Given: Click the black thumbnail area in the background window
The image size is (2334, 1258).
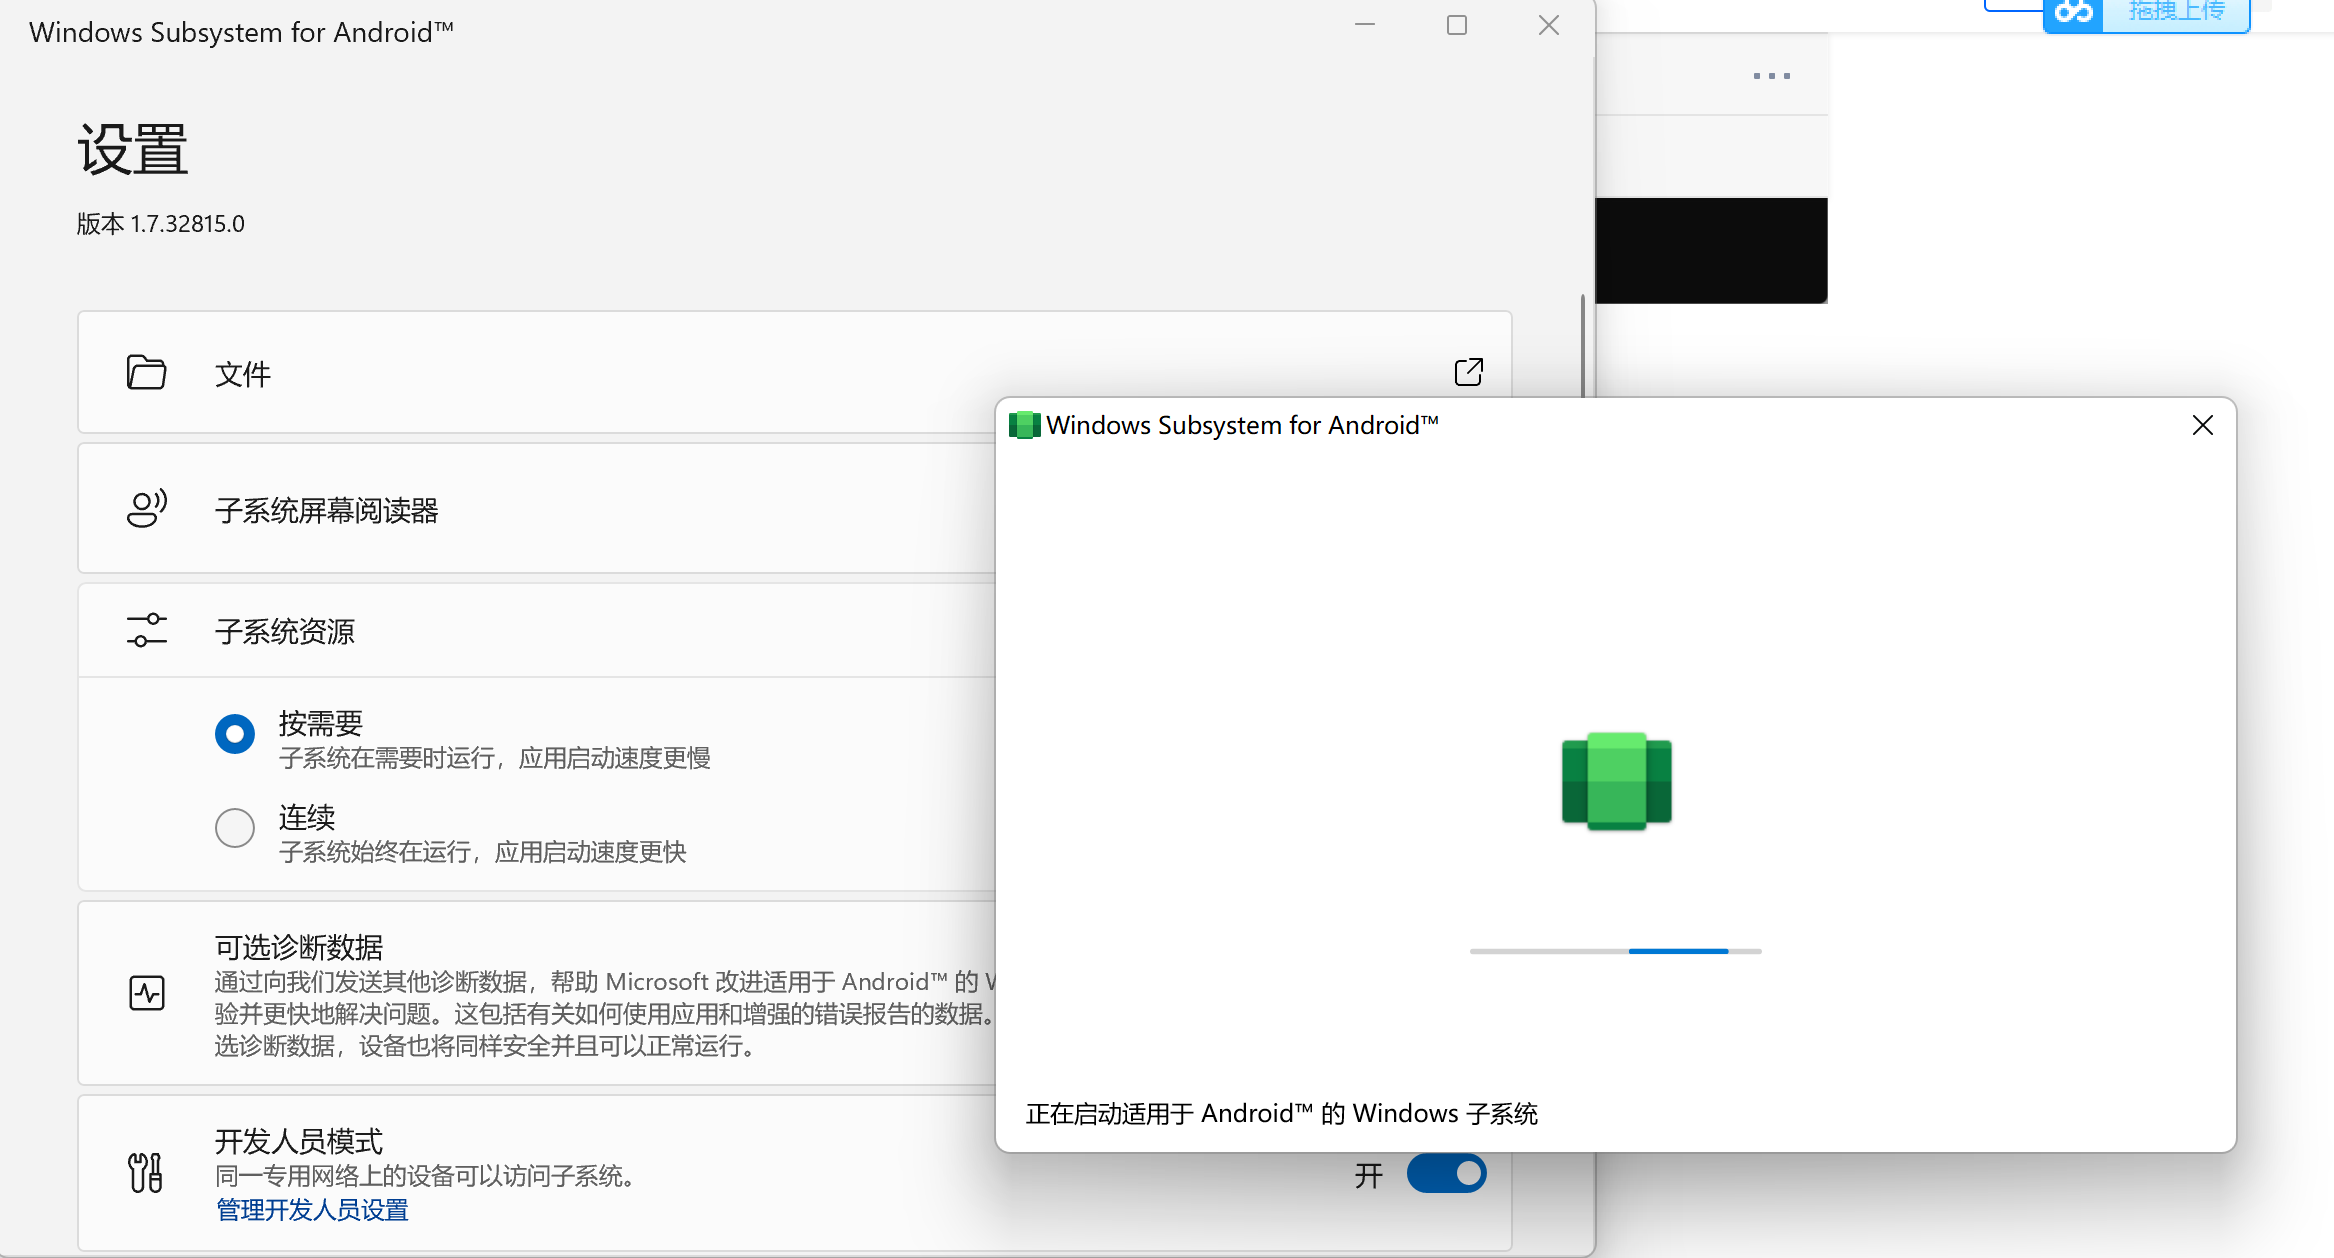Looking at the screenshot, I should [x=1711, y=250].
